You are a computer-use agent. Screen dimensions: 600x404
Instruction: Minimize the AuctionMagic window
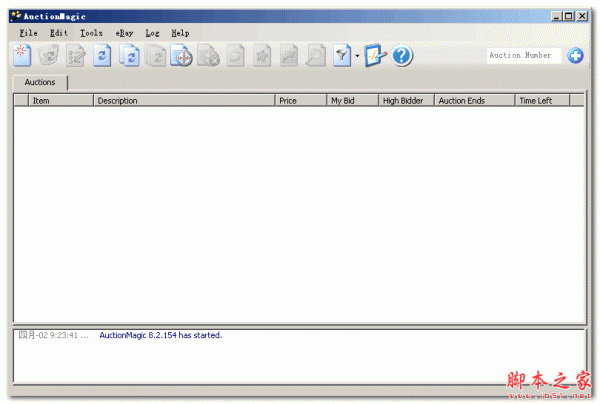tap(556, 16)
